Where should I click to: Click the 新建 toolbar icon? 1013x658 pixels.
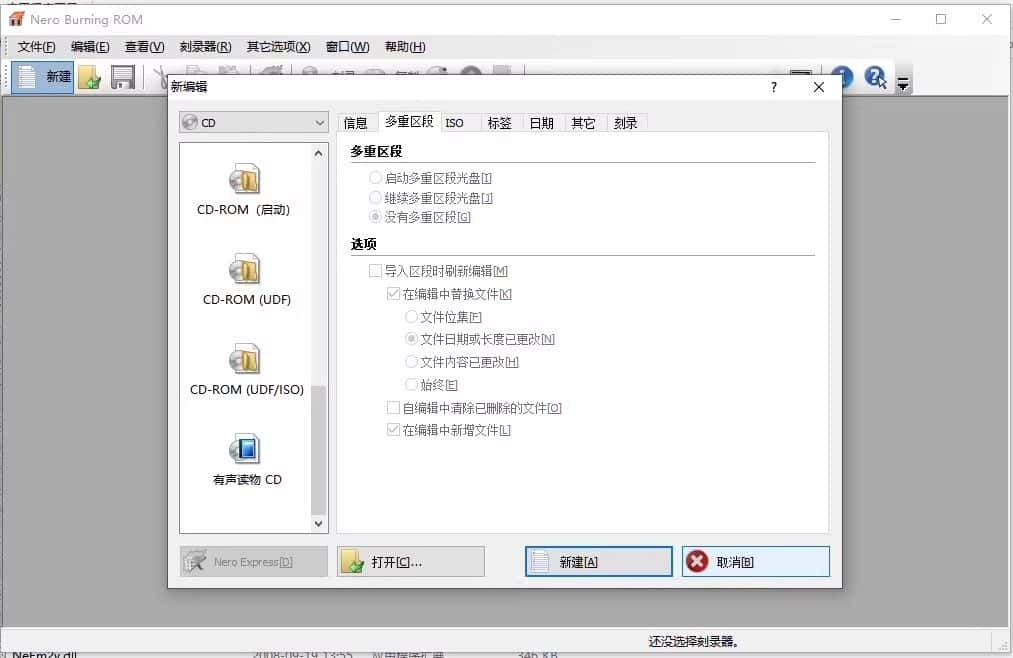pos(40,77)
